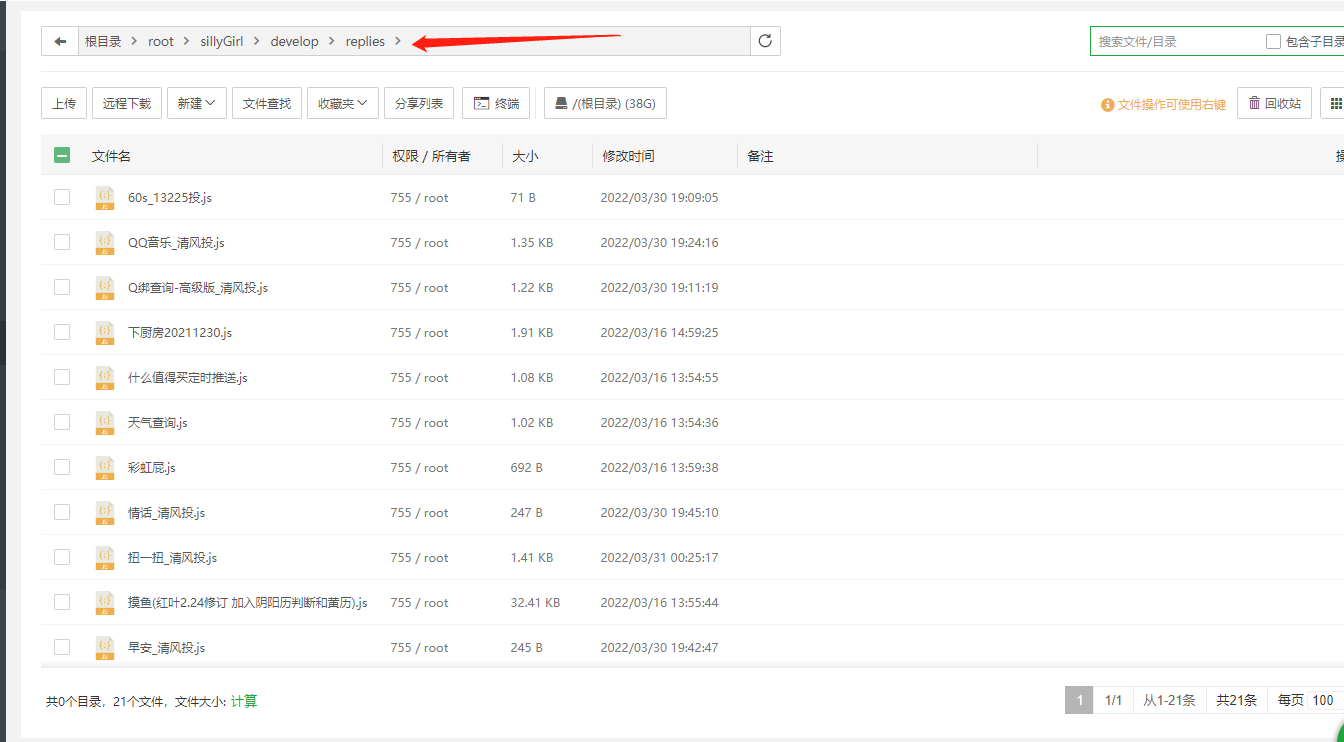1344x742 pixels.
Task: Open the file 60s_13225投.js
Action: point(170,198)
